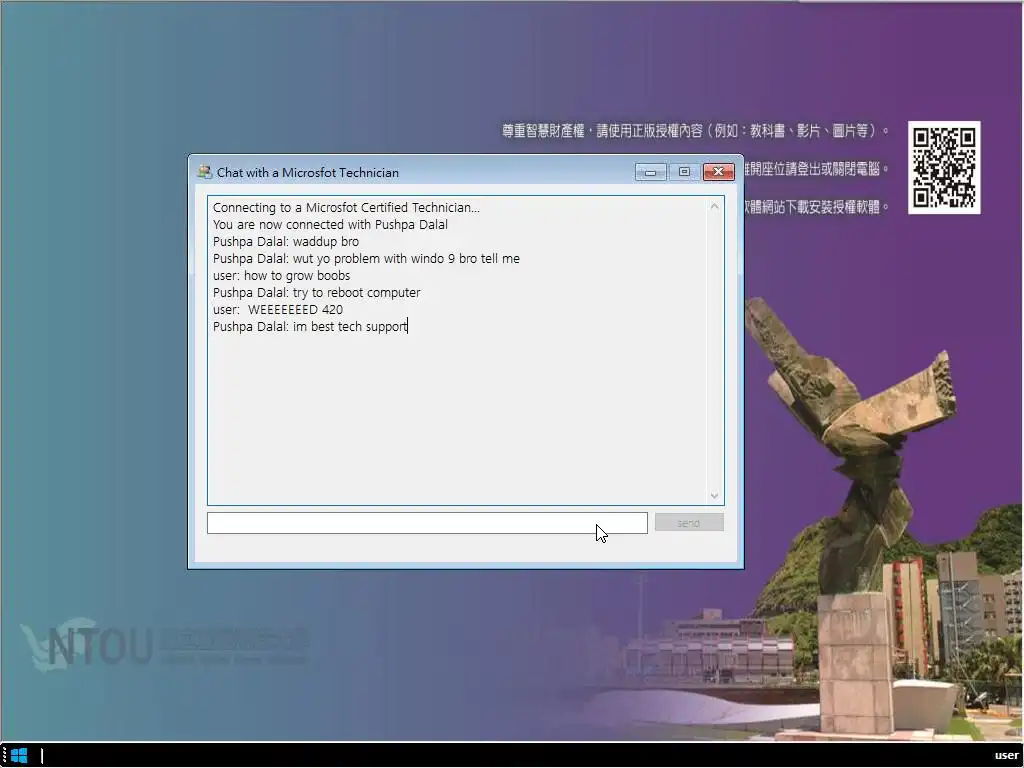Click the QR code on the desktop wallpaper
This screenshot has height=768, width=1024.
click(944, 167)
